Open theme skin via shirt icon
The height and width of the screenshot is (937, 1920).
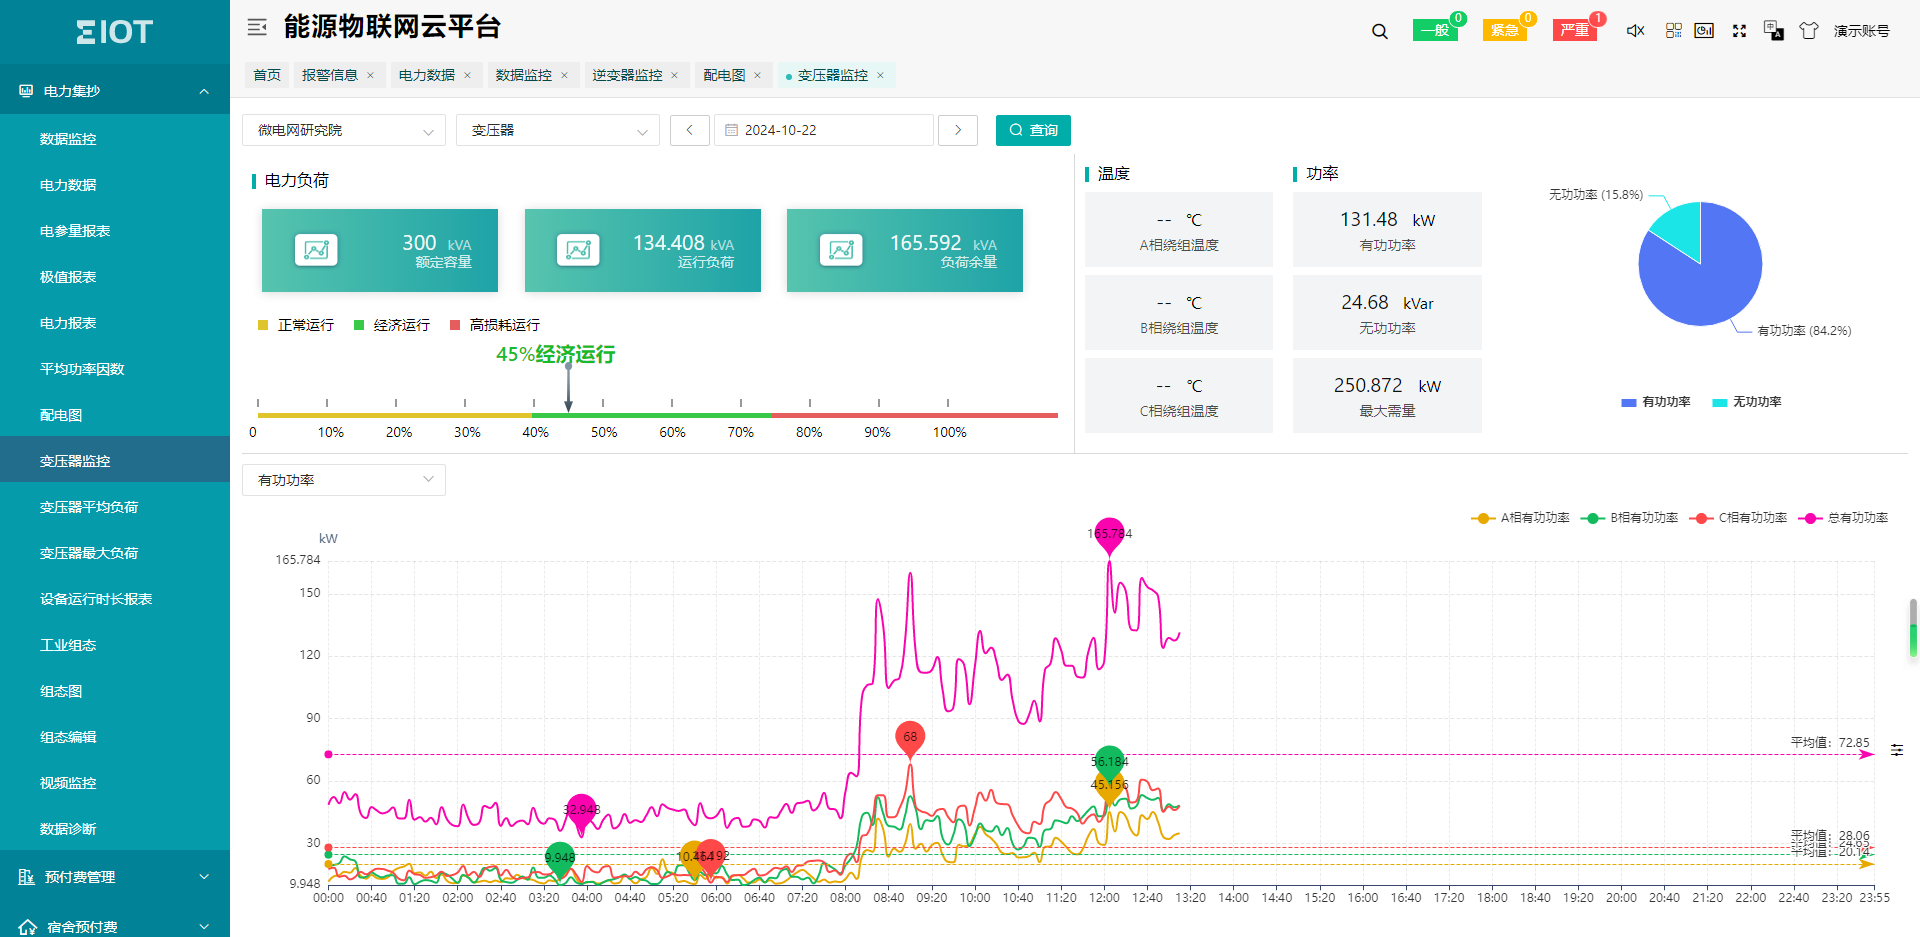[1808, 31]
